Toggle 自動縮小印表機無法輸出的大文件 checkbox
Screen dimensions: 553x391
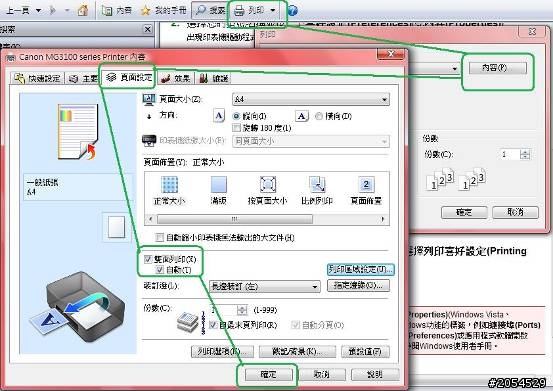pyautogui.click(x=160, y=237)
